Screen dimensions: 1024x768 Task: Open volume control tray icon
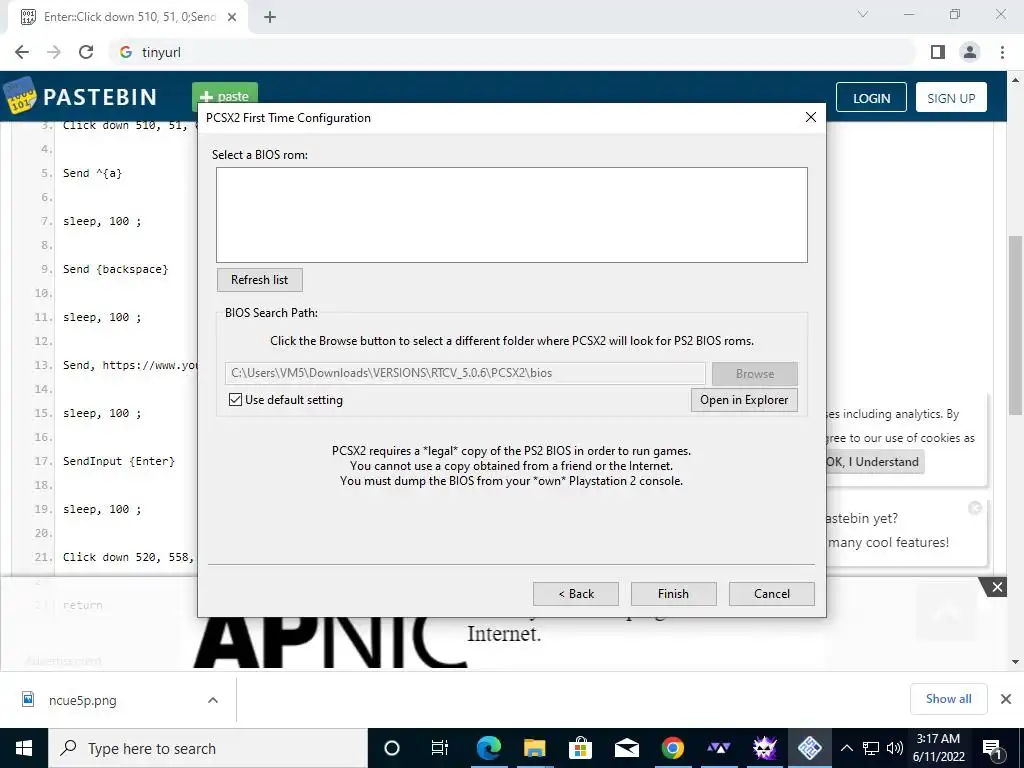point(895,748)
